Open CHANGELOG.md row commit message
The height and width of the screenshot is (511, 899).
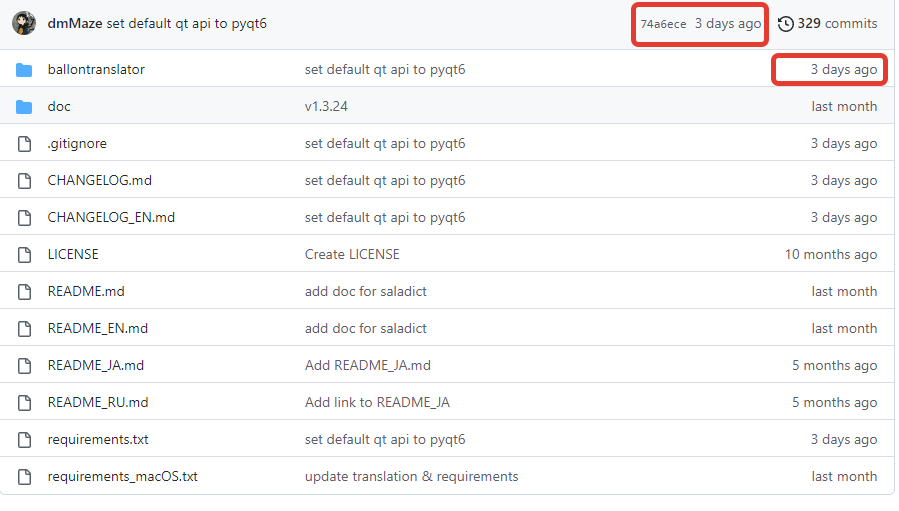[x=385, y=181]
